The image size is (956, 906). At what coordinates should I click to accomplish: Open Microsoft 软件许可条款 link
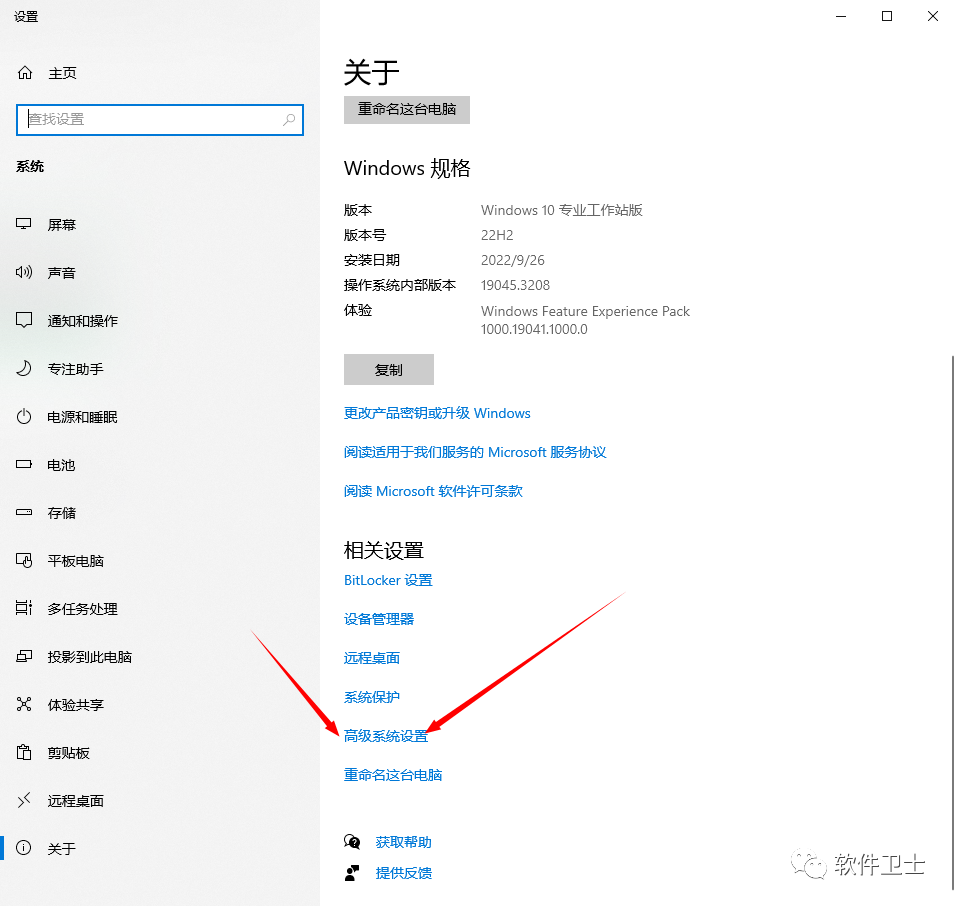(x=433, y=491)
